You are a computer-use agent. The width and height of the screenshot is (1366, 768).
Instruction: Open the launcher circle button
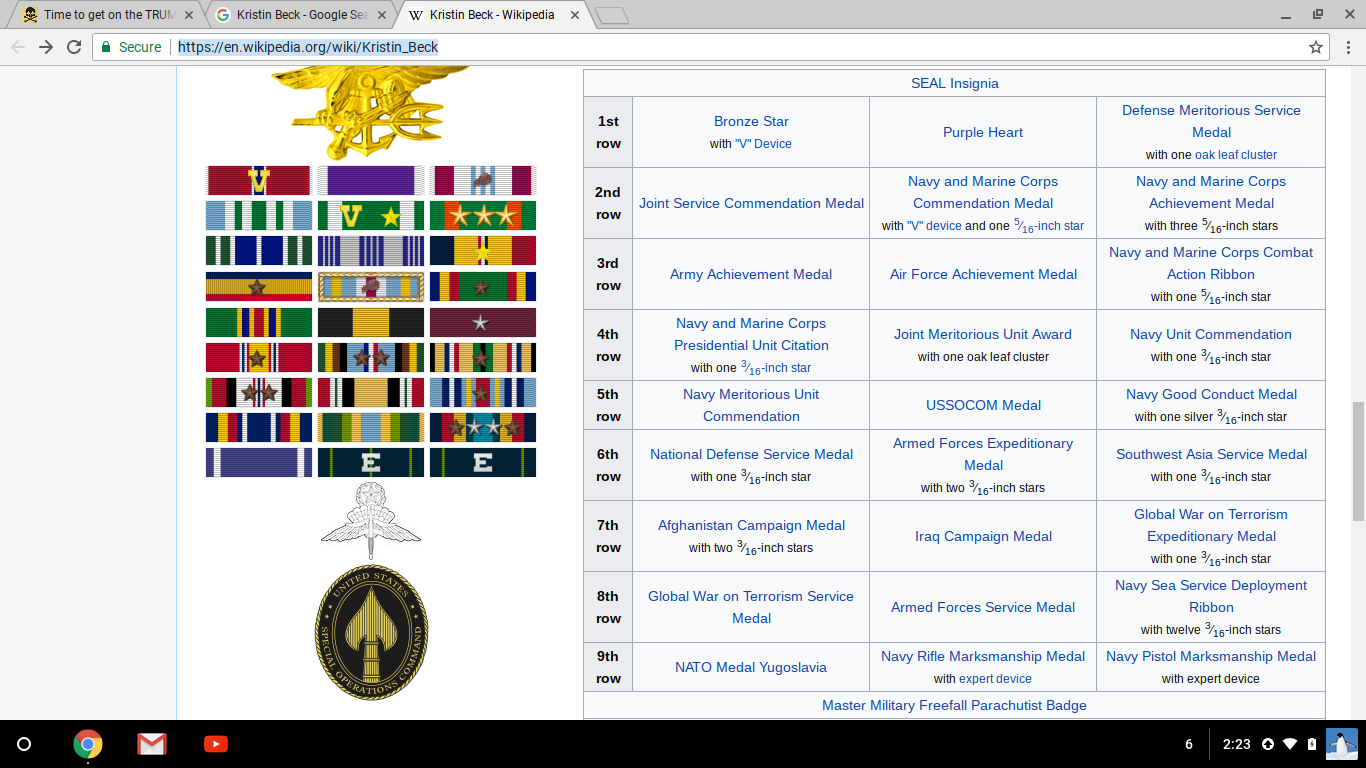tap(25, 744)
